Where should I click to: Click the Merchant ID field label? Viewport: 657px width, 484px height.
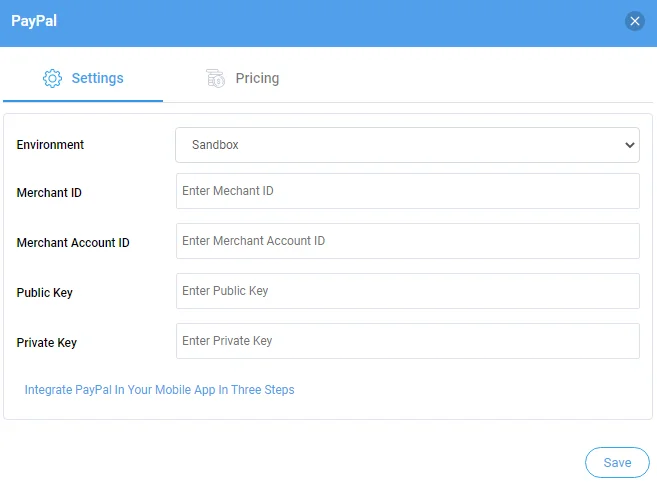pyautogui.click(x=49, y=193)
